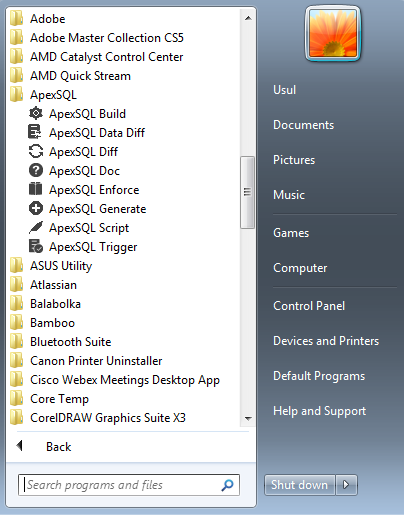This screenshot has height=515, width=404.
Task: Launch ApexSQL Data Diff icon
Action: 35,132
